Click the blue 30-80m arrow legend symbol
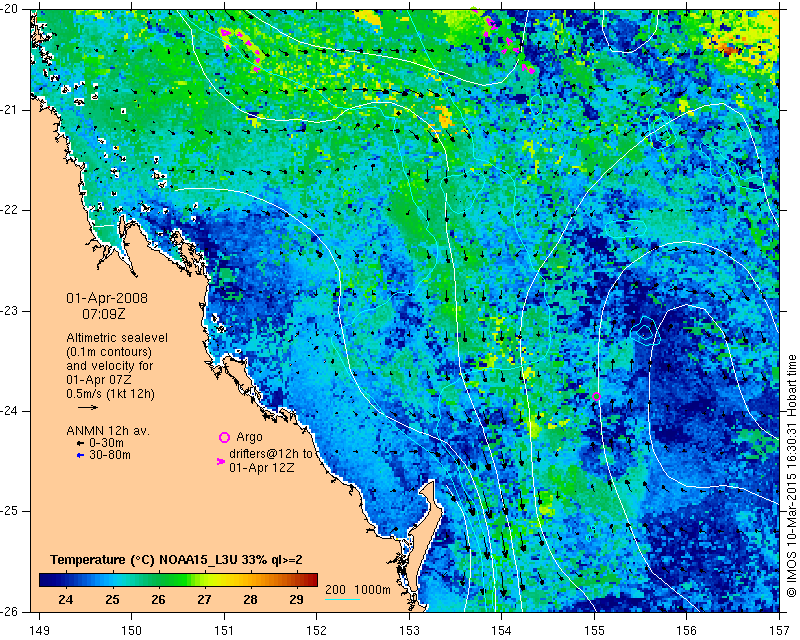Image resolution: width=800 pixels, height=640 pixels. point(80,455)
